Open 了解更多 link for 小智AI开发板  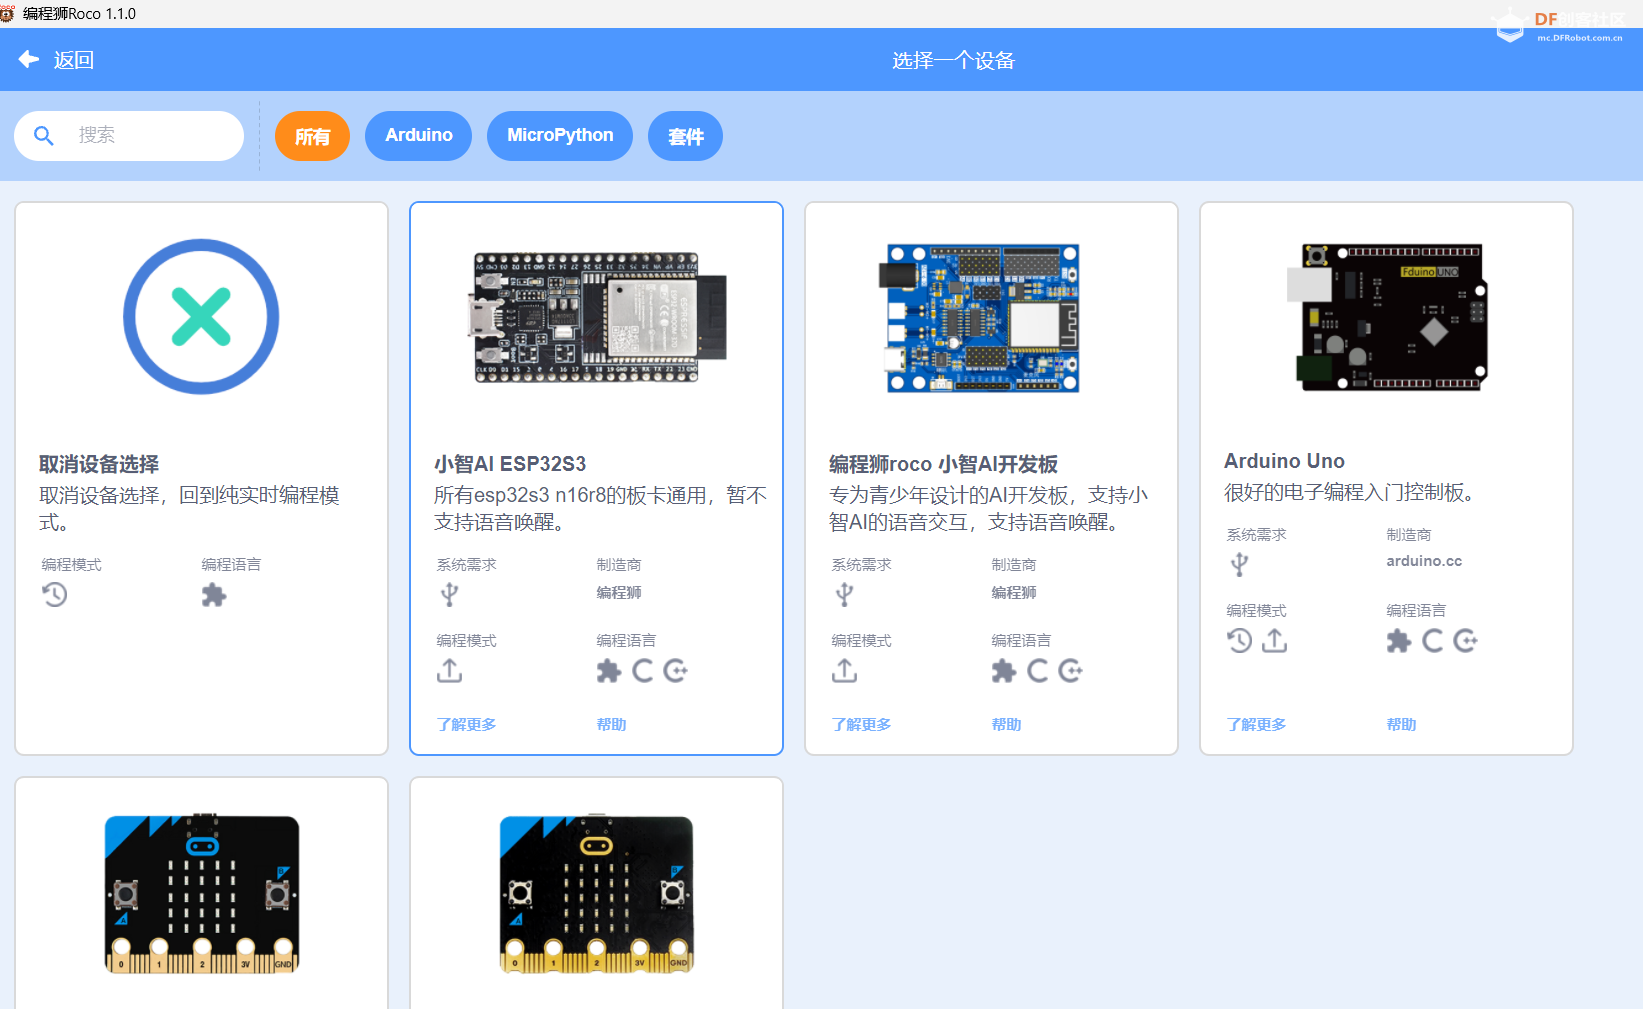(x=862, y=724)
